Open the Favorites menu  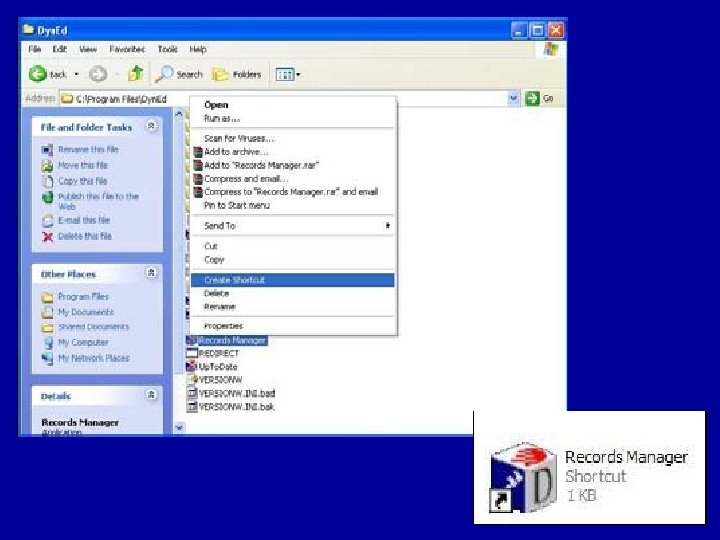pos(127,49)
